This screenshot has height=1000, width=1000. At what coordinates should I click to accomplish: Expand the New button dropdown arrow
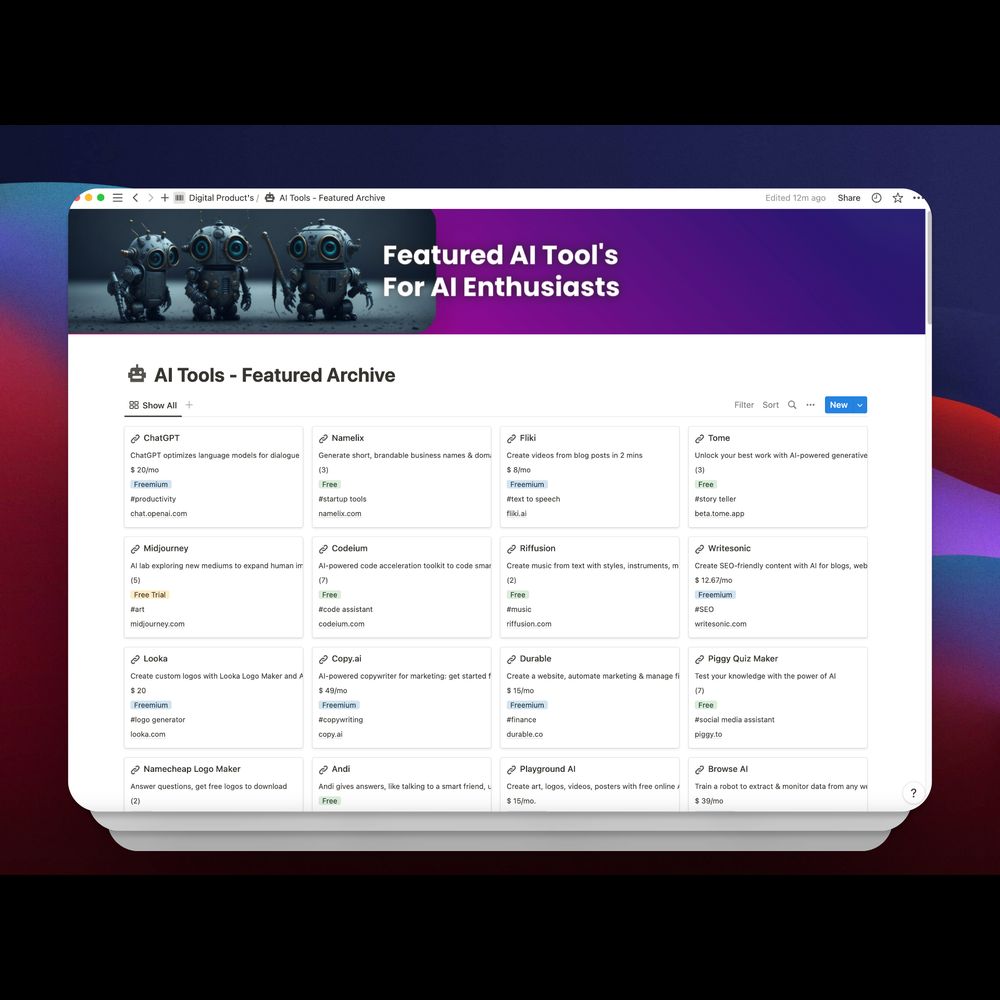(x=860, y=405)
